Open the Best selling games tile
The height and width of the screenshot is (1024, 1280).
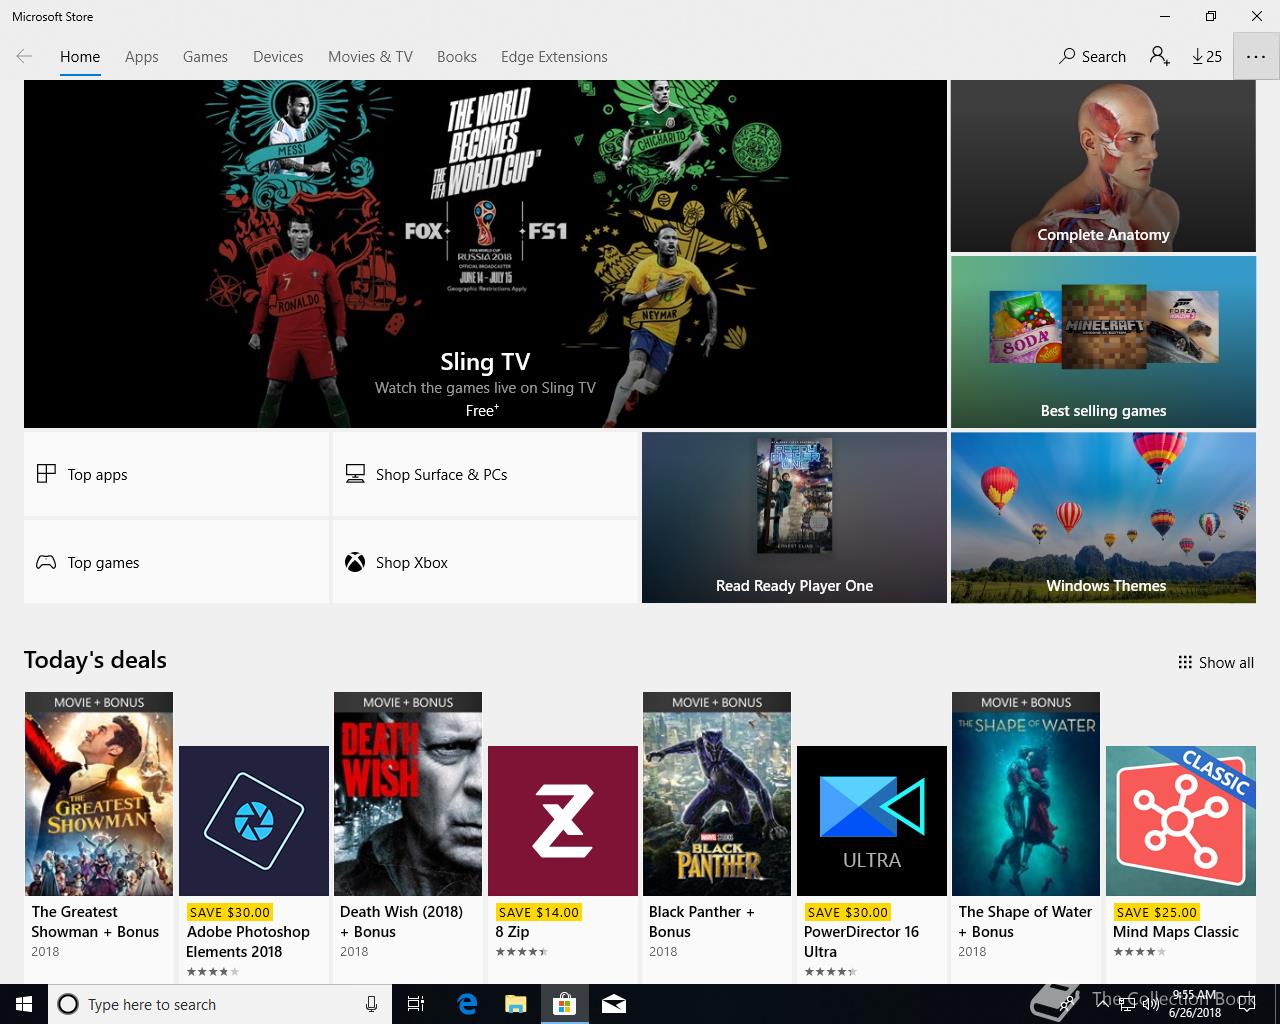point(1103,342)
